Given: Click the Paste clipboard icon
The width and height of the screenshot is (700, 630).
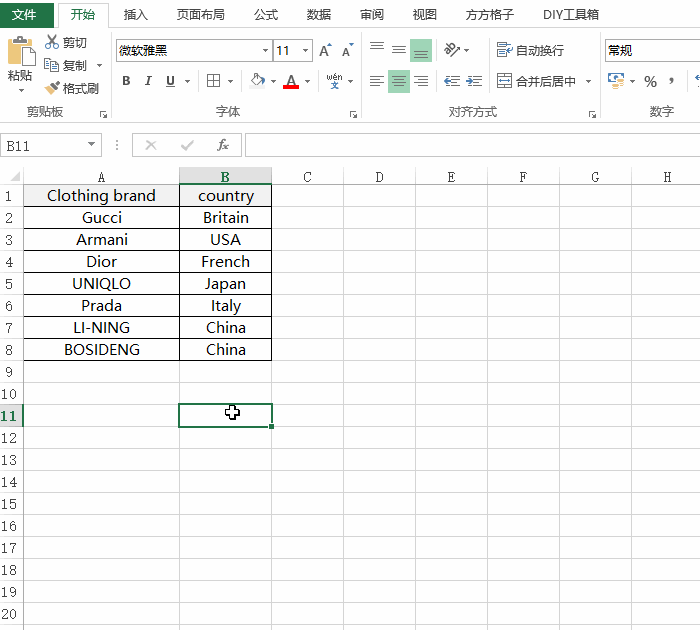Looking at the screenshot, I should (x=21, y=50).
